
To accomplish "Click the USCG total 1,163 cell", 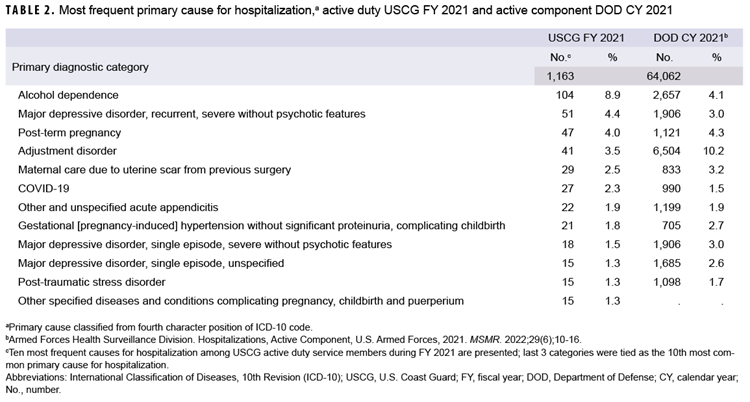I will (562, 76).
